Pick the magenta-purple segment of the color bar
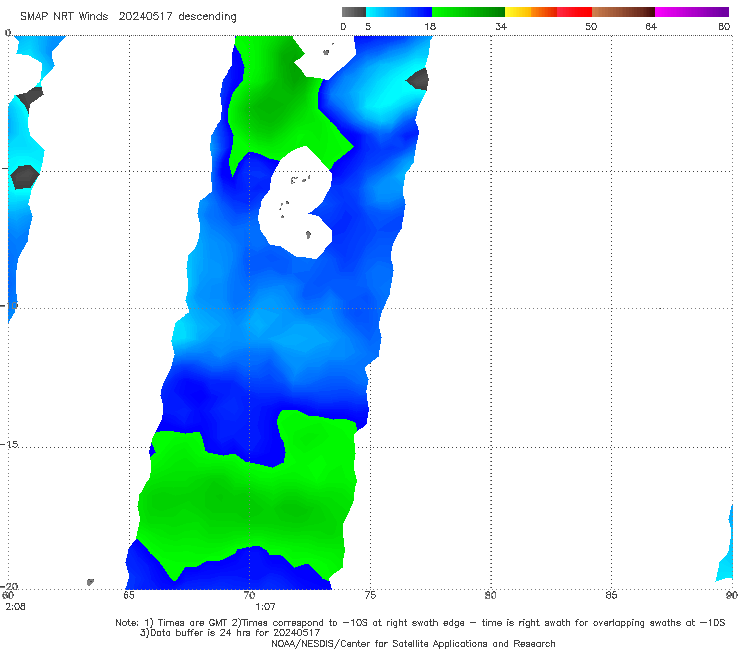Screen dimensions: 740x650 (x=692, y=12)
